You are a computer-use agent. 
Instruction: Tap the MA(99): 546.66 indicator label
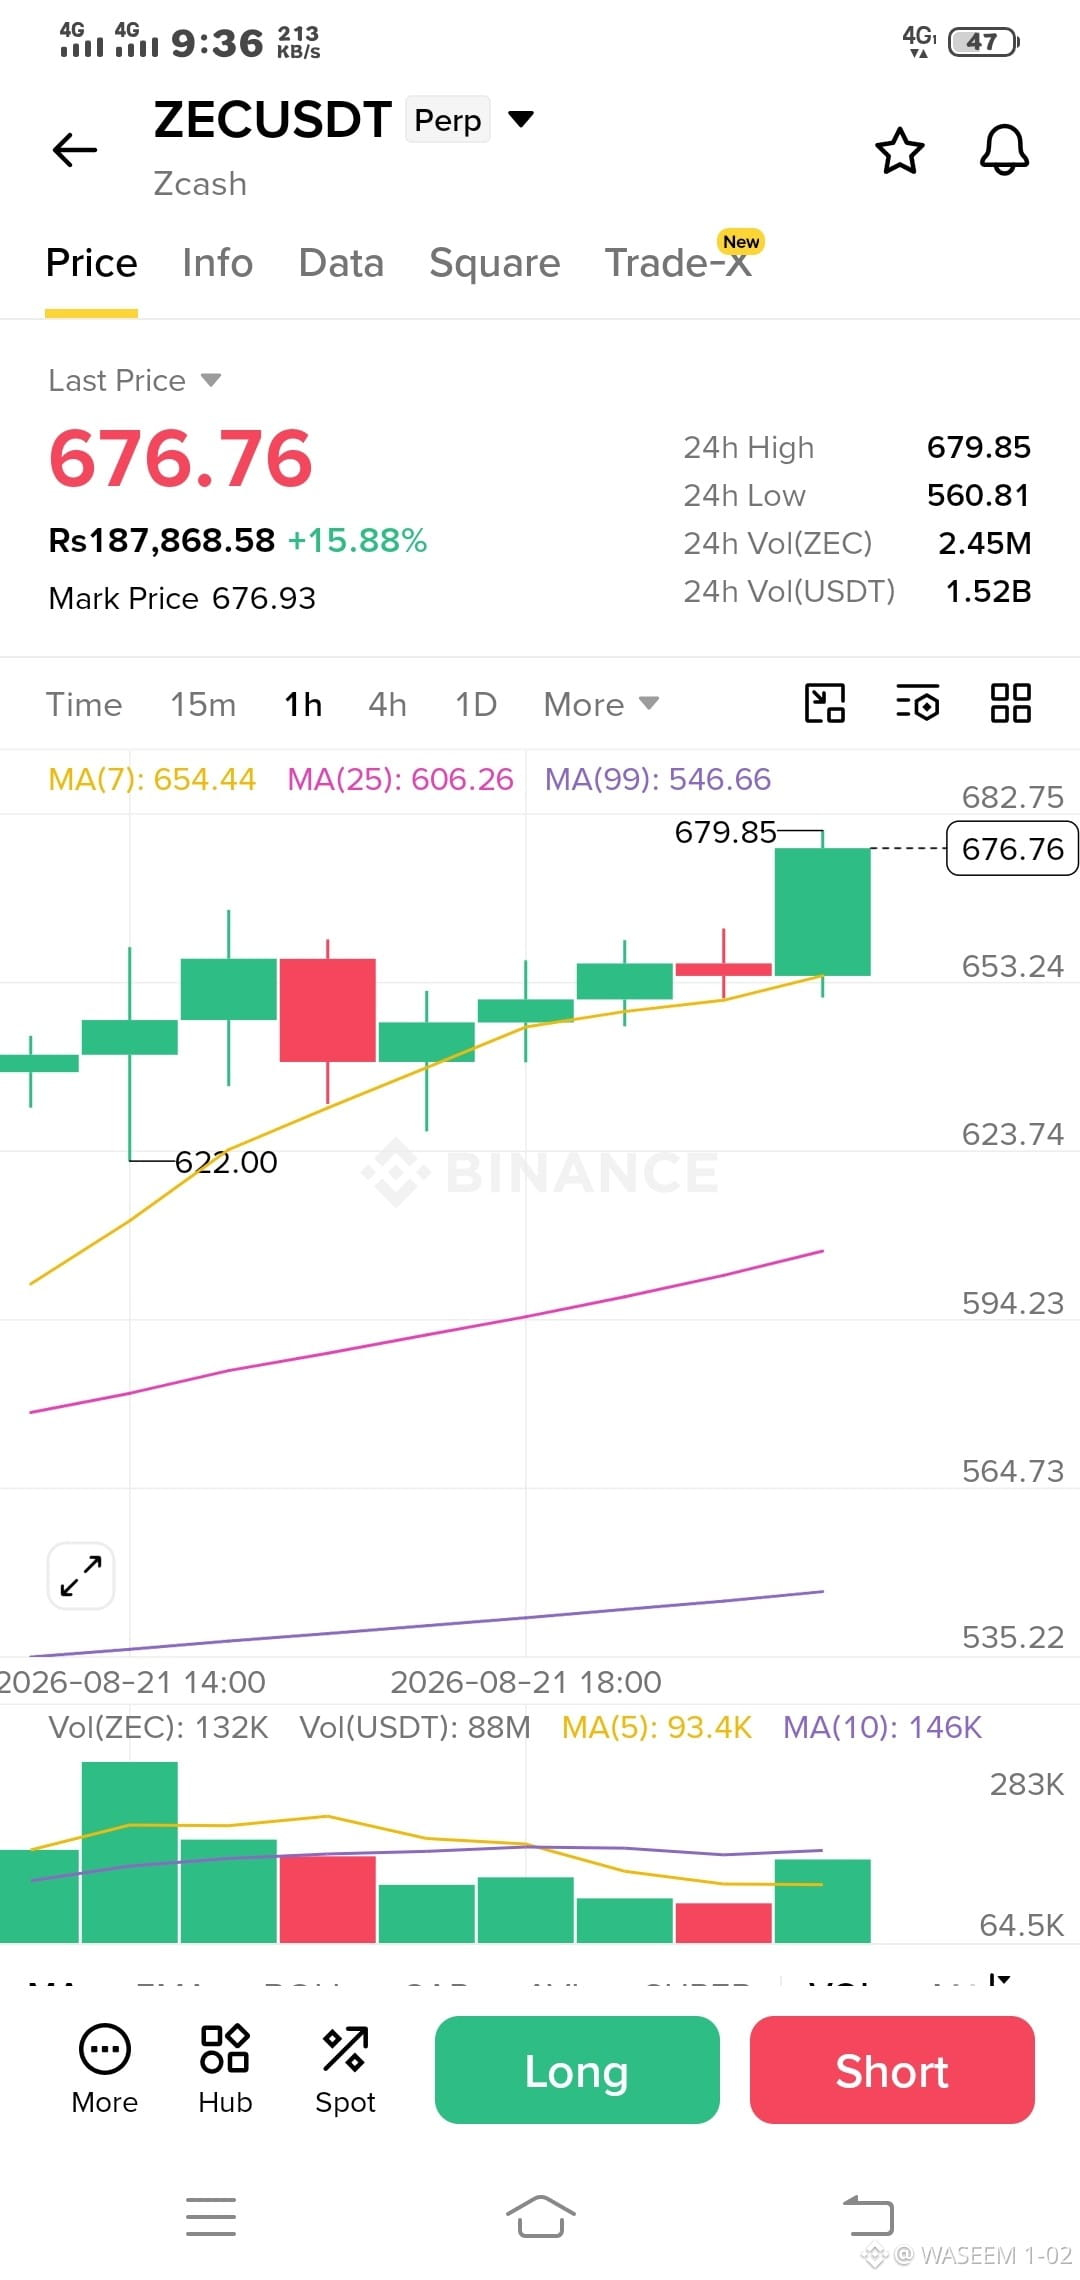tap(658, 779)
